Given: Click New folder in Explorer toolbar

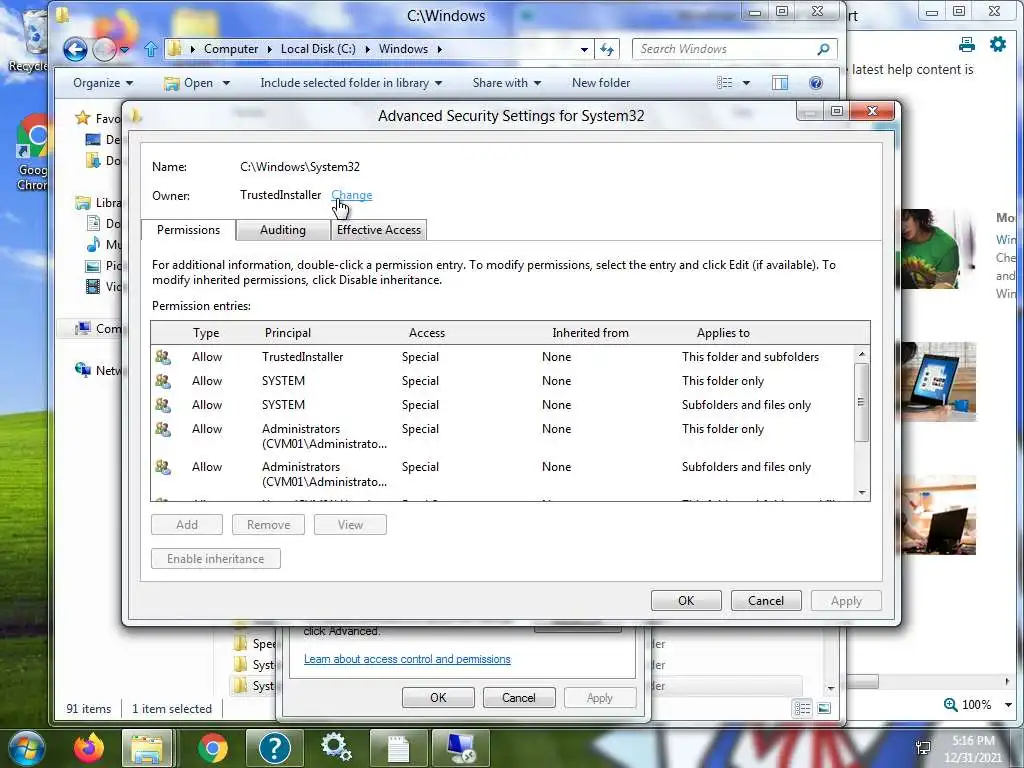Looking at the screenshot, I should point(601,83).
